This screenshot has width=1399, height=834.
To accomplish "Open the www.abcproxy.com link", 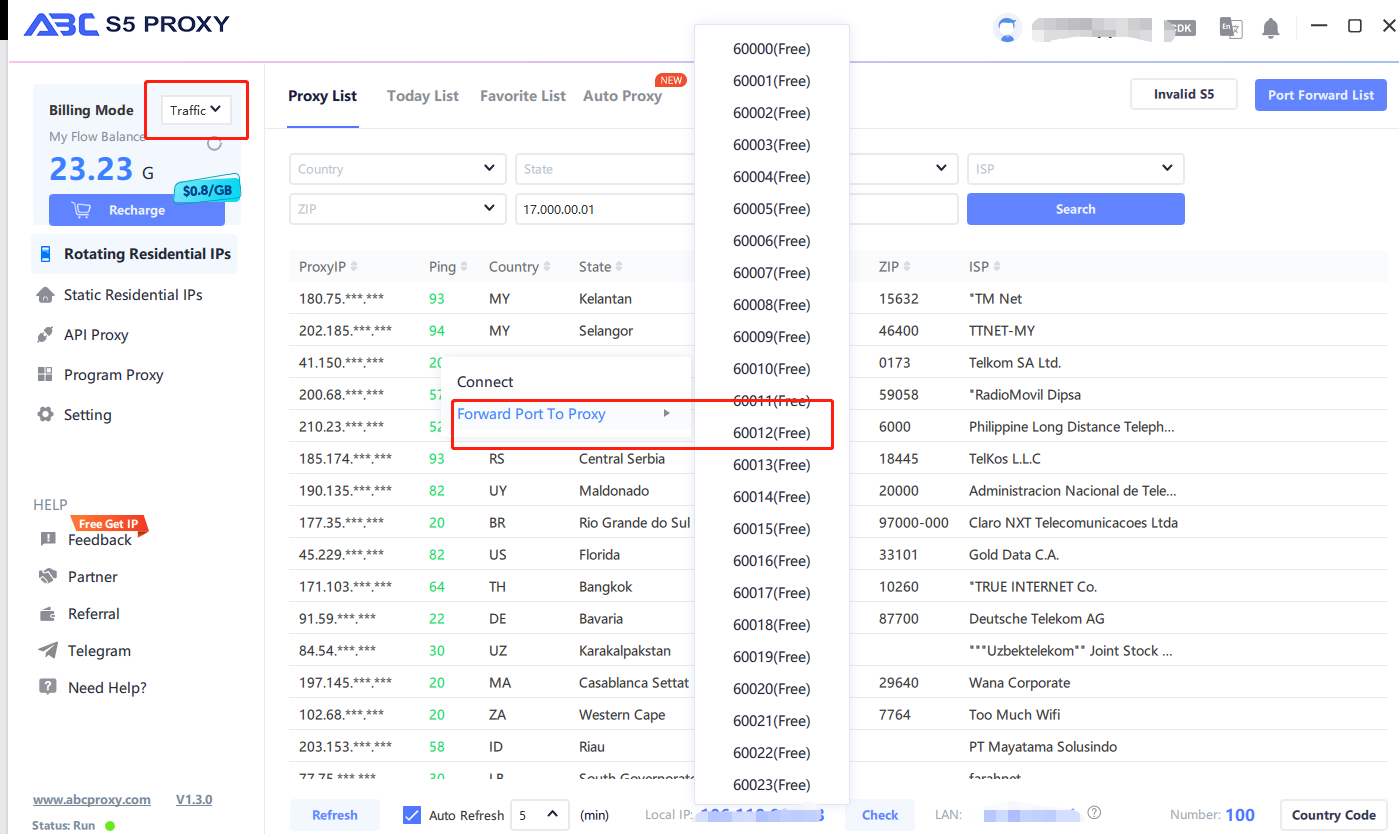I will pos(92,800).
